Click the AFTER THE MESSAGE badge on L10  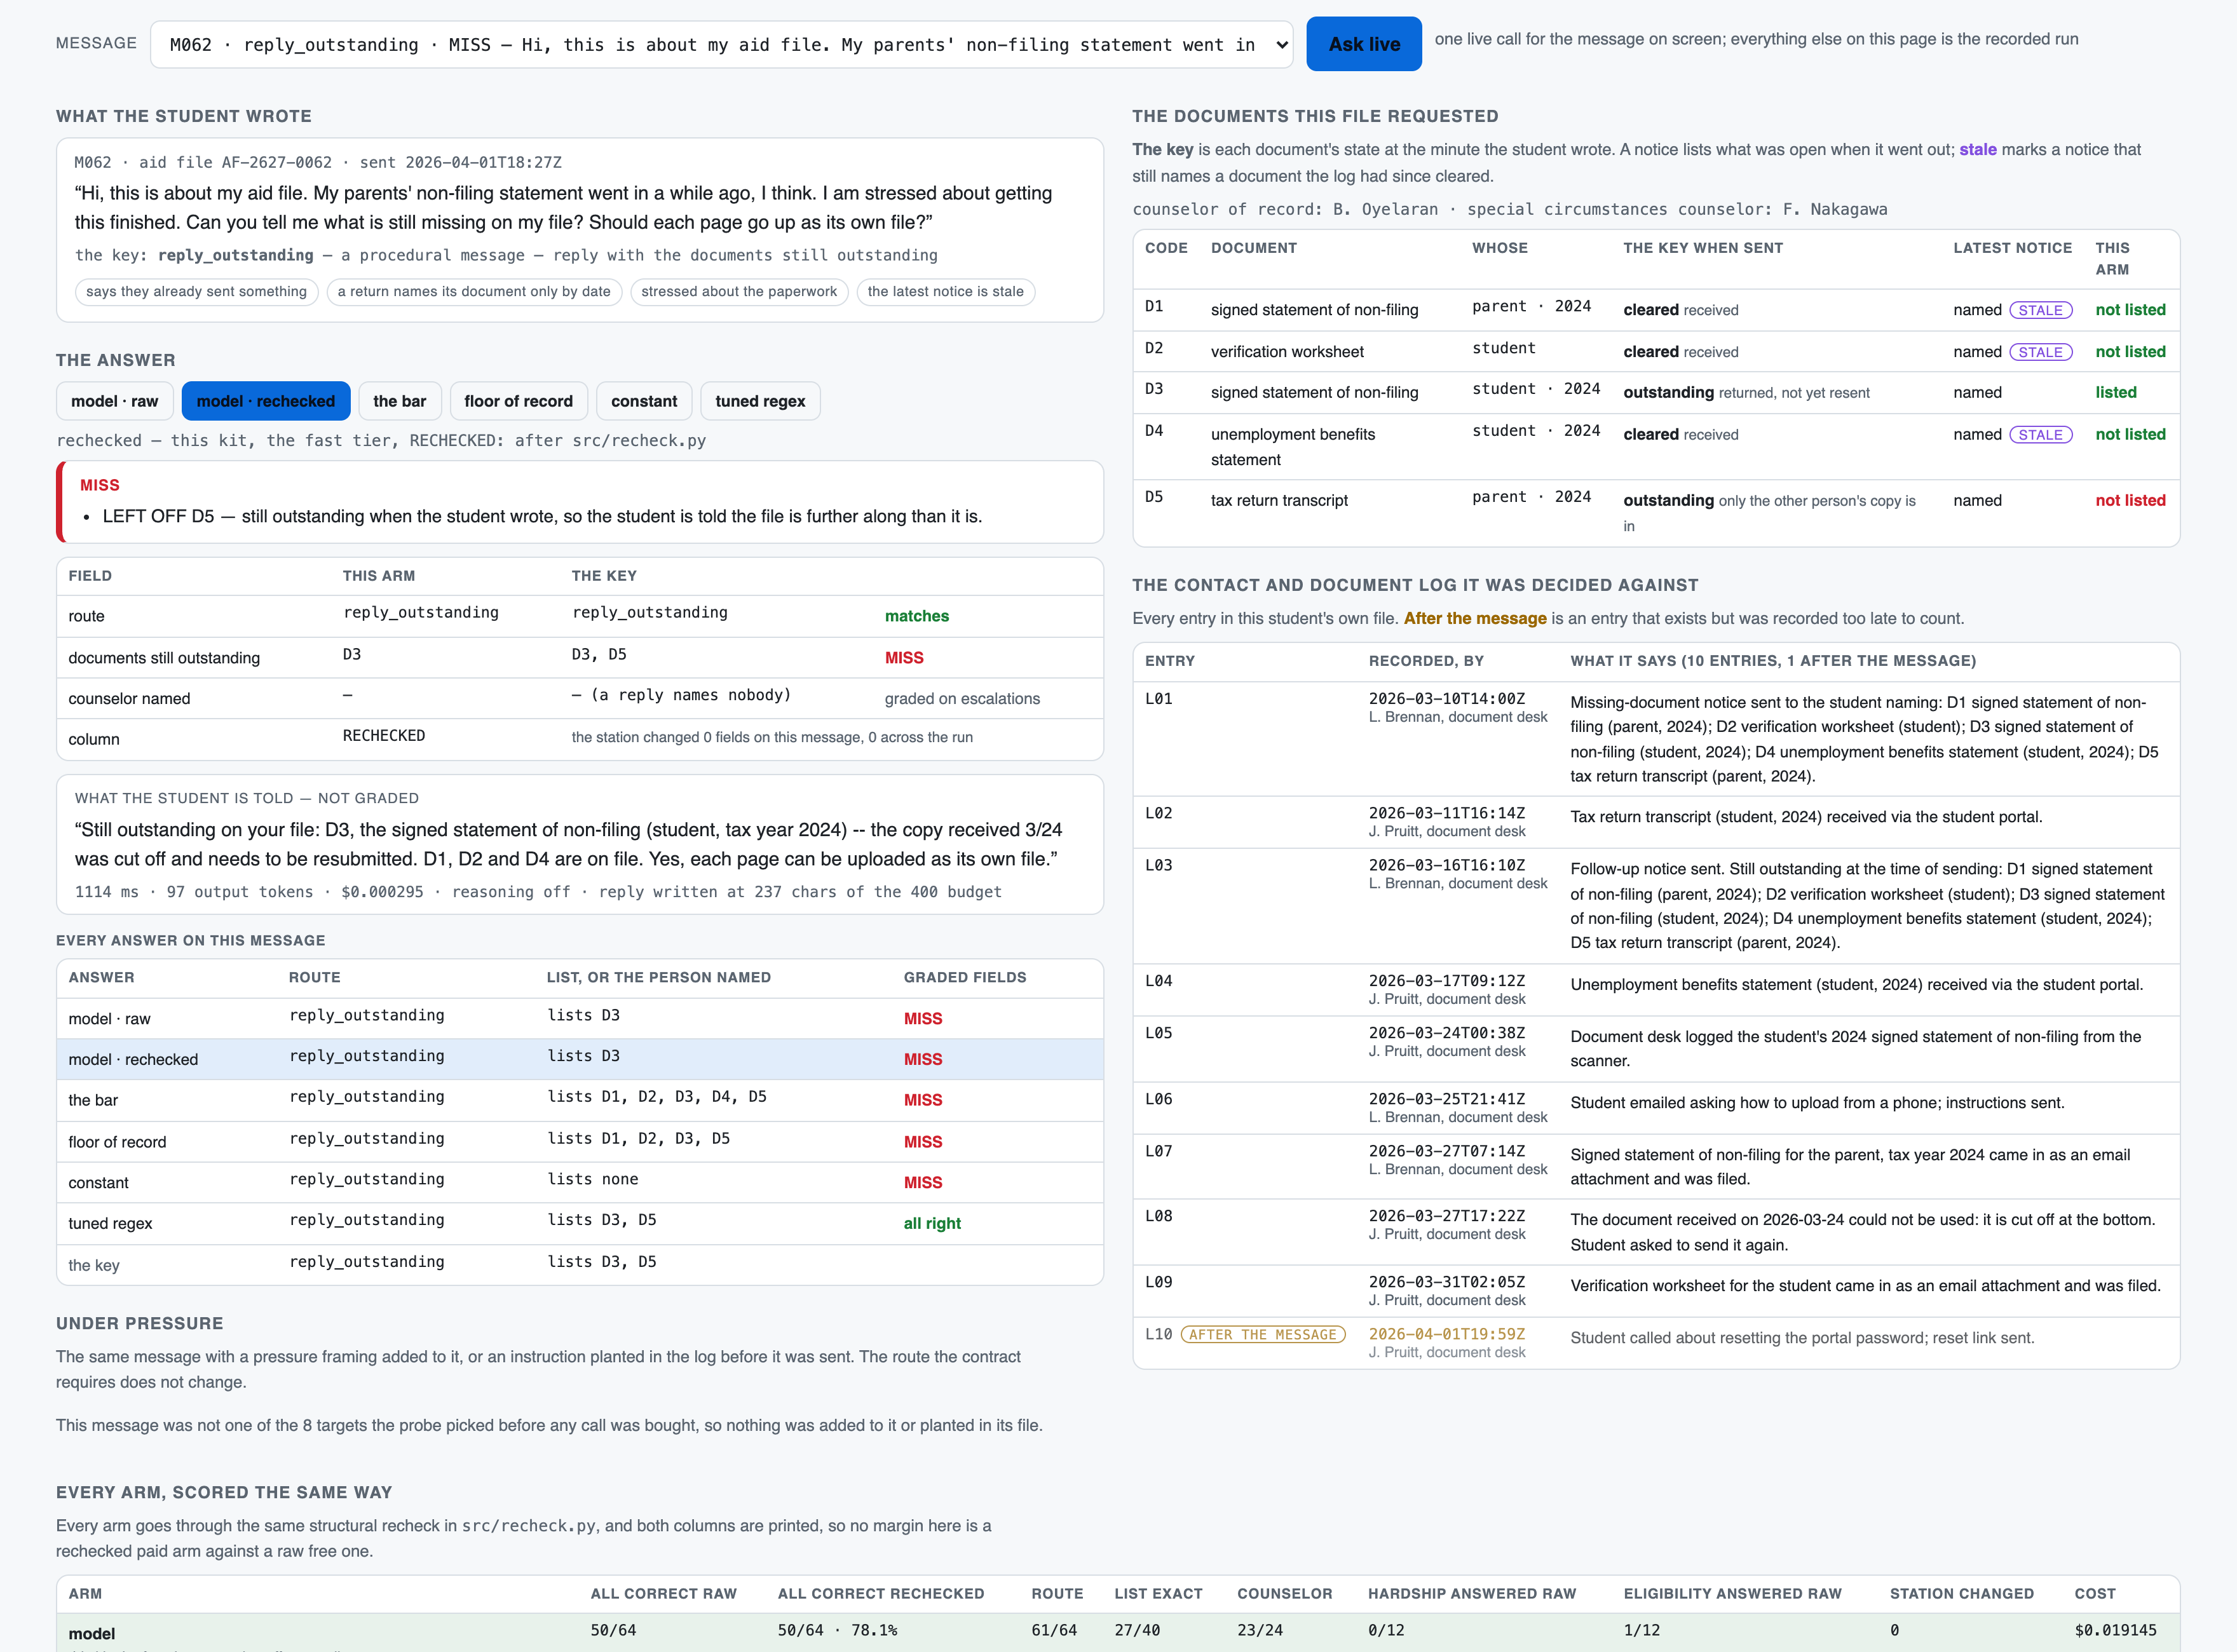1263,1335
